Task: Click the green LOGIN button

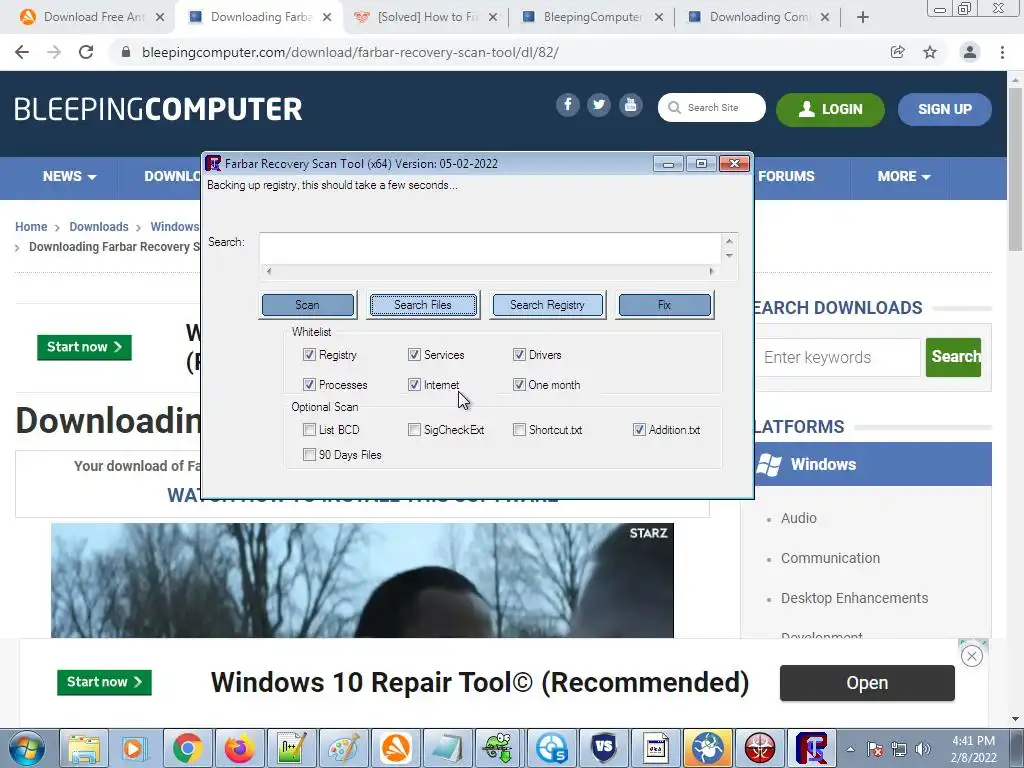Action: [x=830, y=109]
